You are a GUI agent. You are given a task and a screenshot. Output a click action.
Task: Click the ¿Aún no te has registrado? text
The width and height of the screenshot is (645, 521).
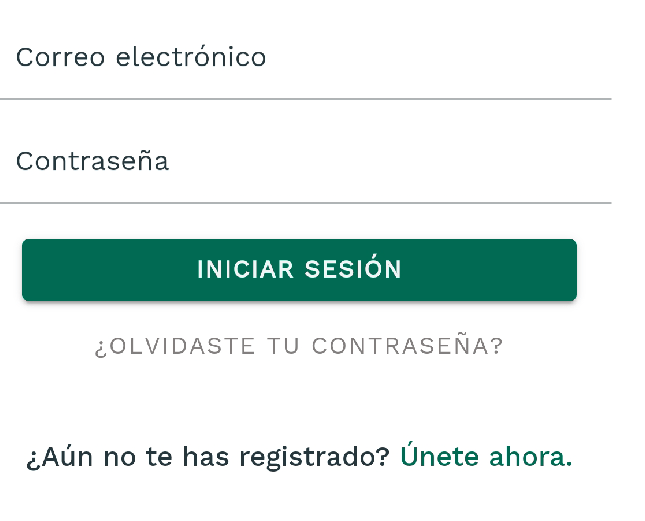click(x=208, y=457)
